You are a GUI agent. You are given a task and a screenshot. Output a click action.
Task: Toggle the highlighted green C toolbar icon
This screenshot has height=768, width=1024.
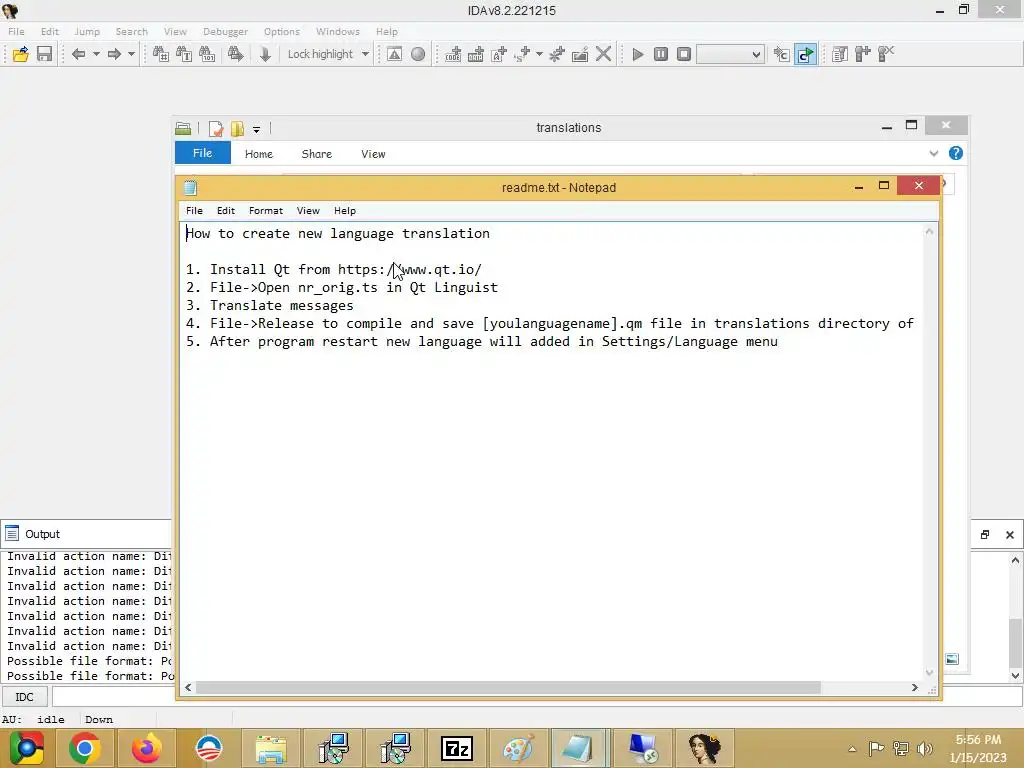pos(805,54)
